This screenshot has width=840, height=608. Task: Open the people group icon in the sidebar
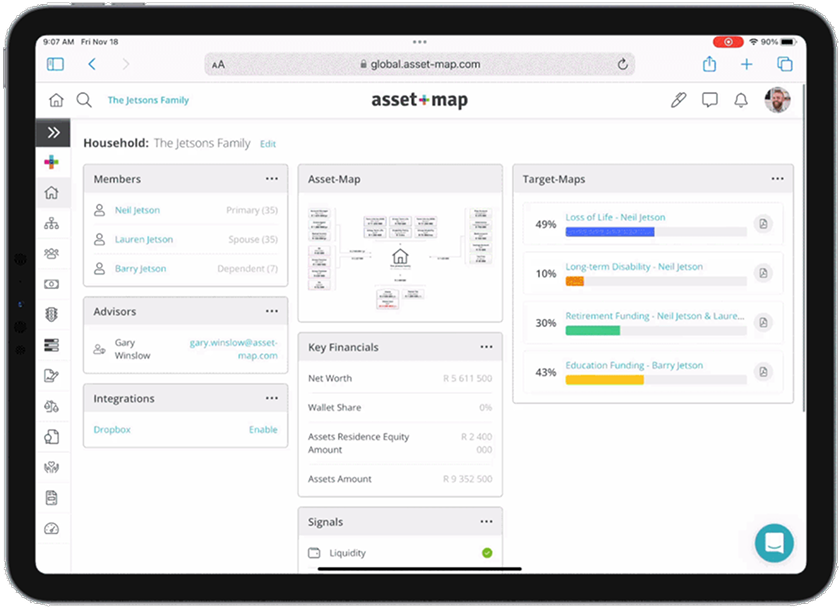(x=51, y=253)
